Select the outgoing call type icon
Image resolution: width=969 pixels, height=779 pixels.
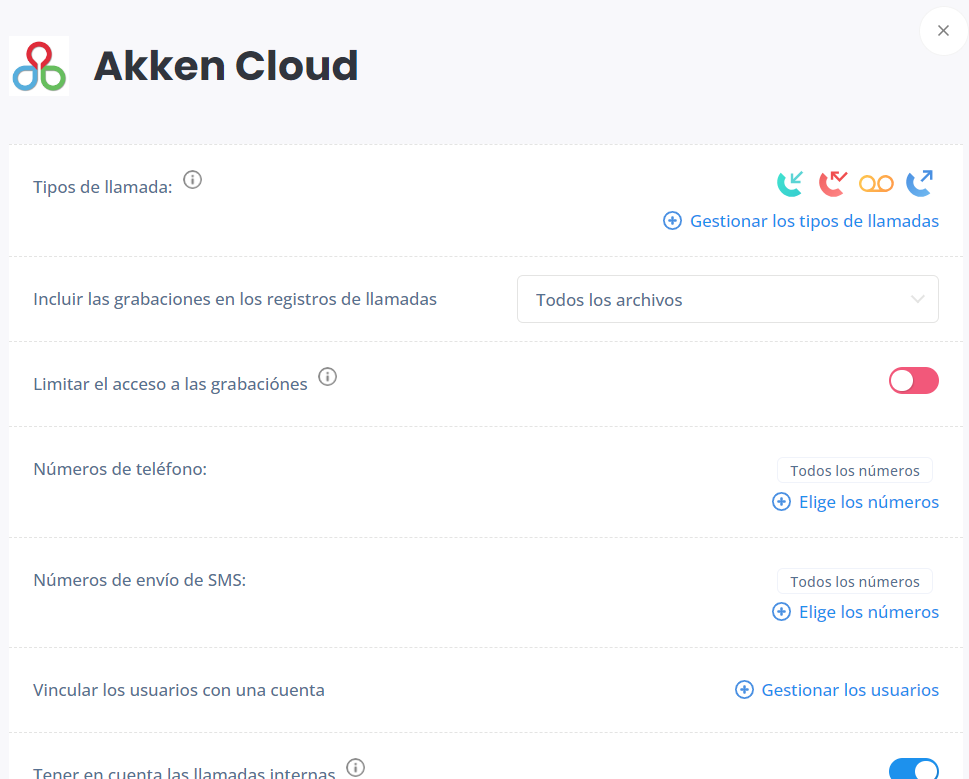pos(920,183)
